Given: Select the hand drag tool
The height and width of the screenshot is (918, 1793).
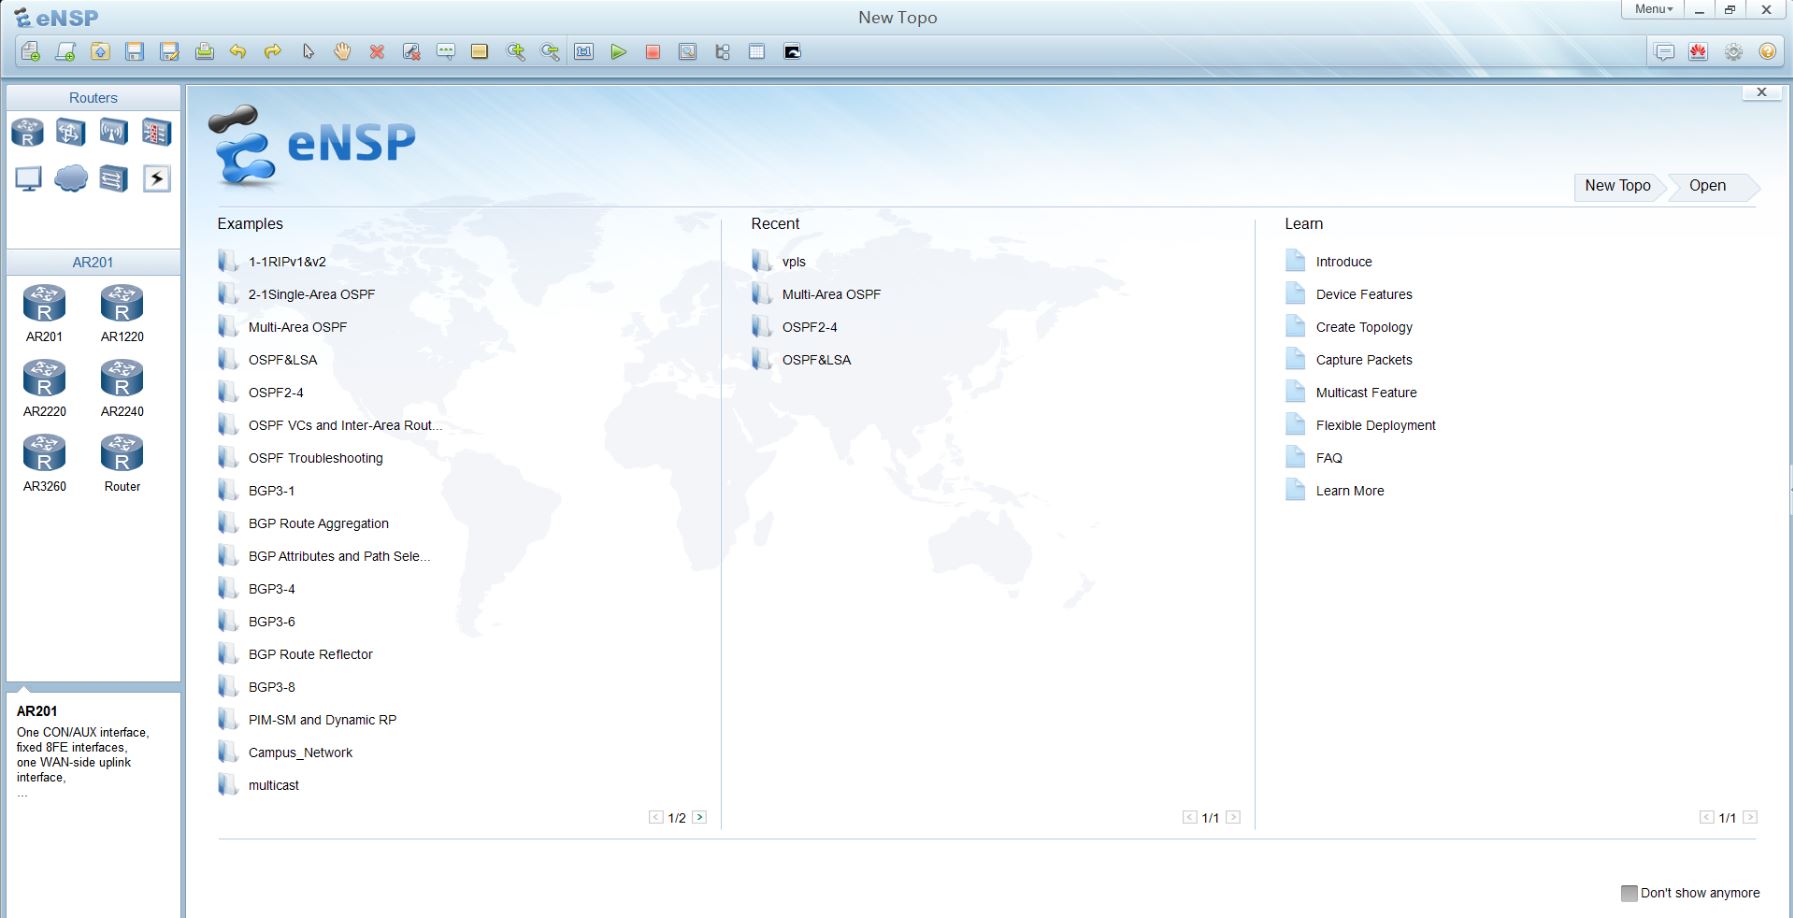Looking at the screenshot, I should click(342, 52).
